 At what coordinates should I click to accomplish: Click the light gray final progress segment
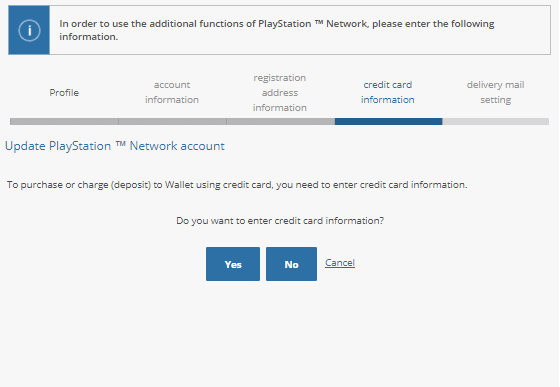click(496, 121)
